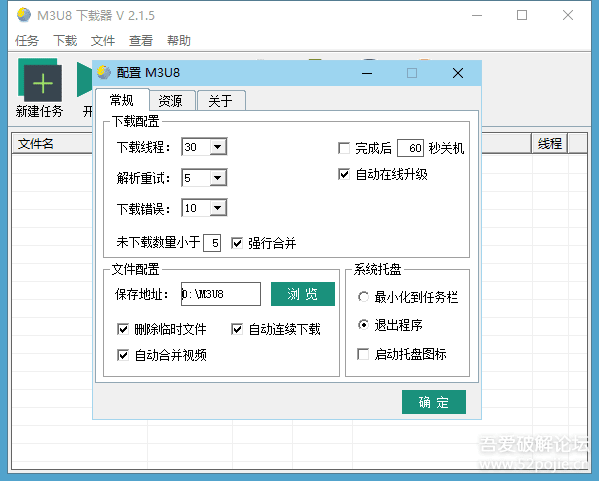Toggle 自动连续下载 checkbox
599x481 pixels.
click(x=237, y=329)
